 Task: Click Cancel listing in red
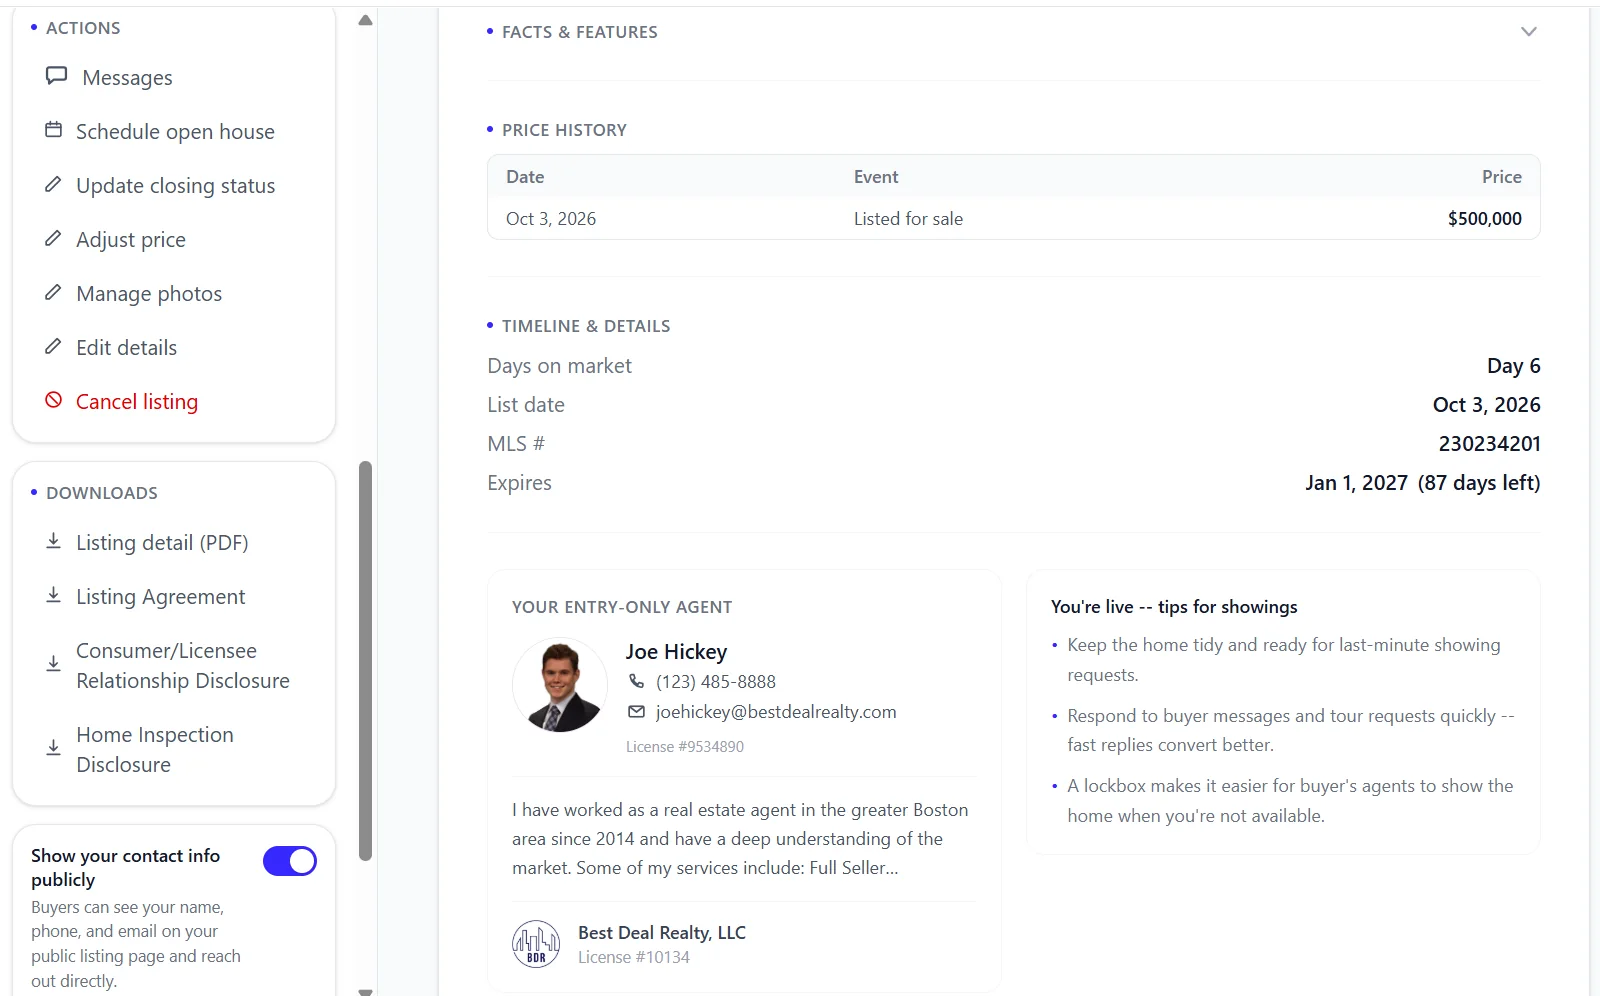coord(137,401)
